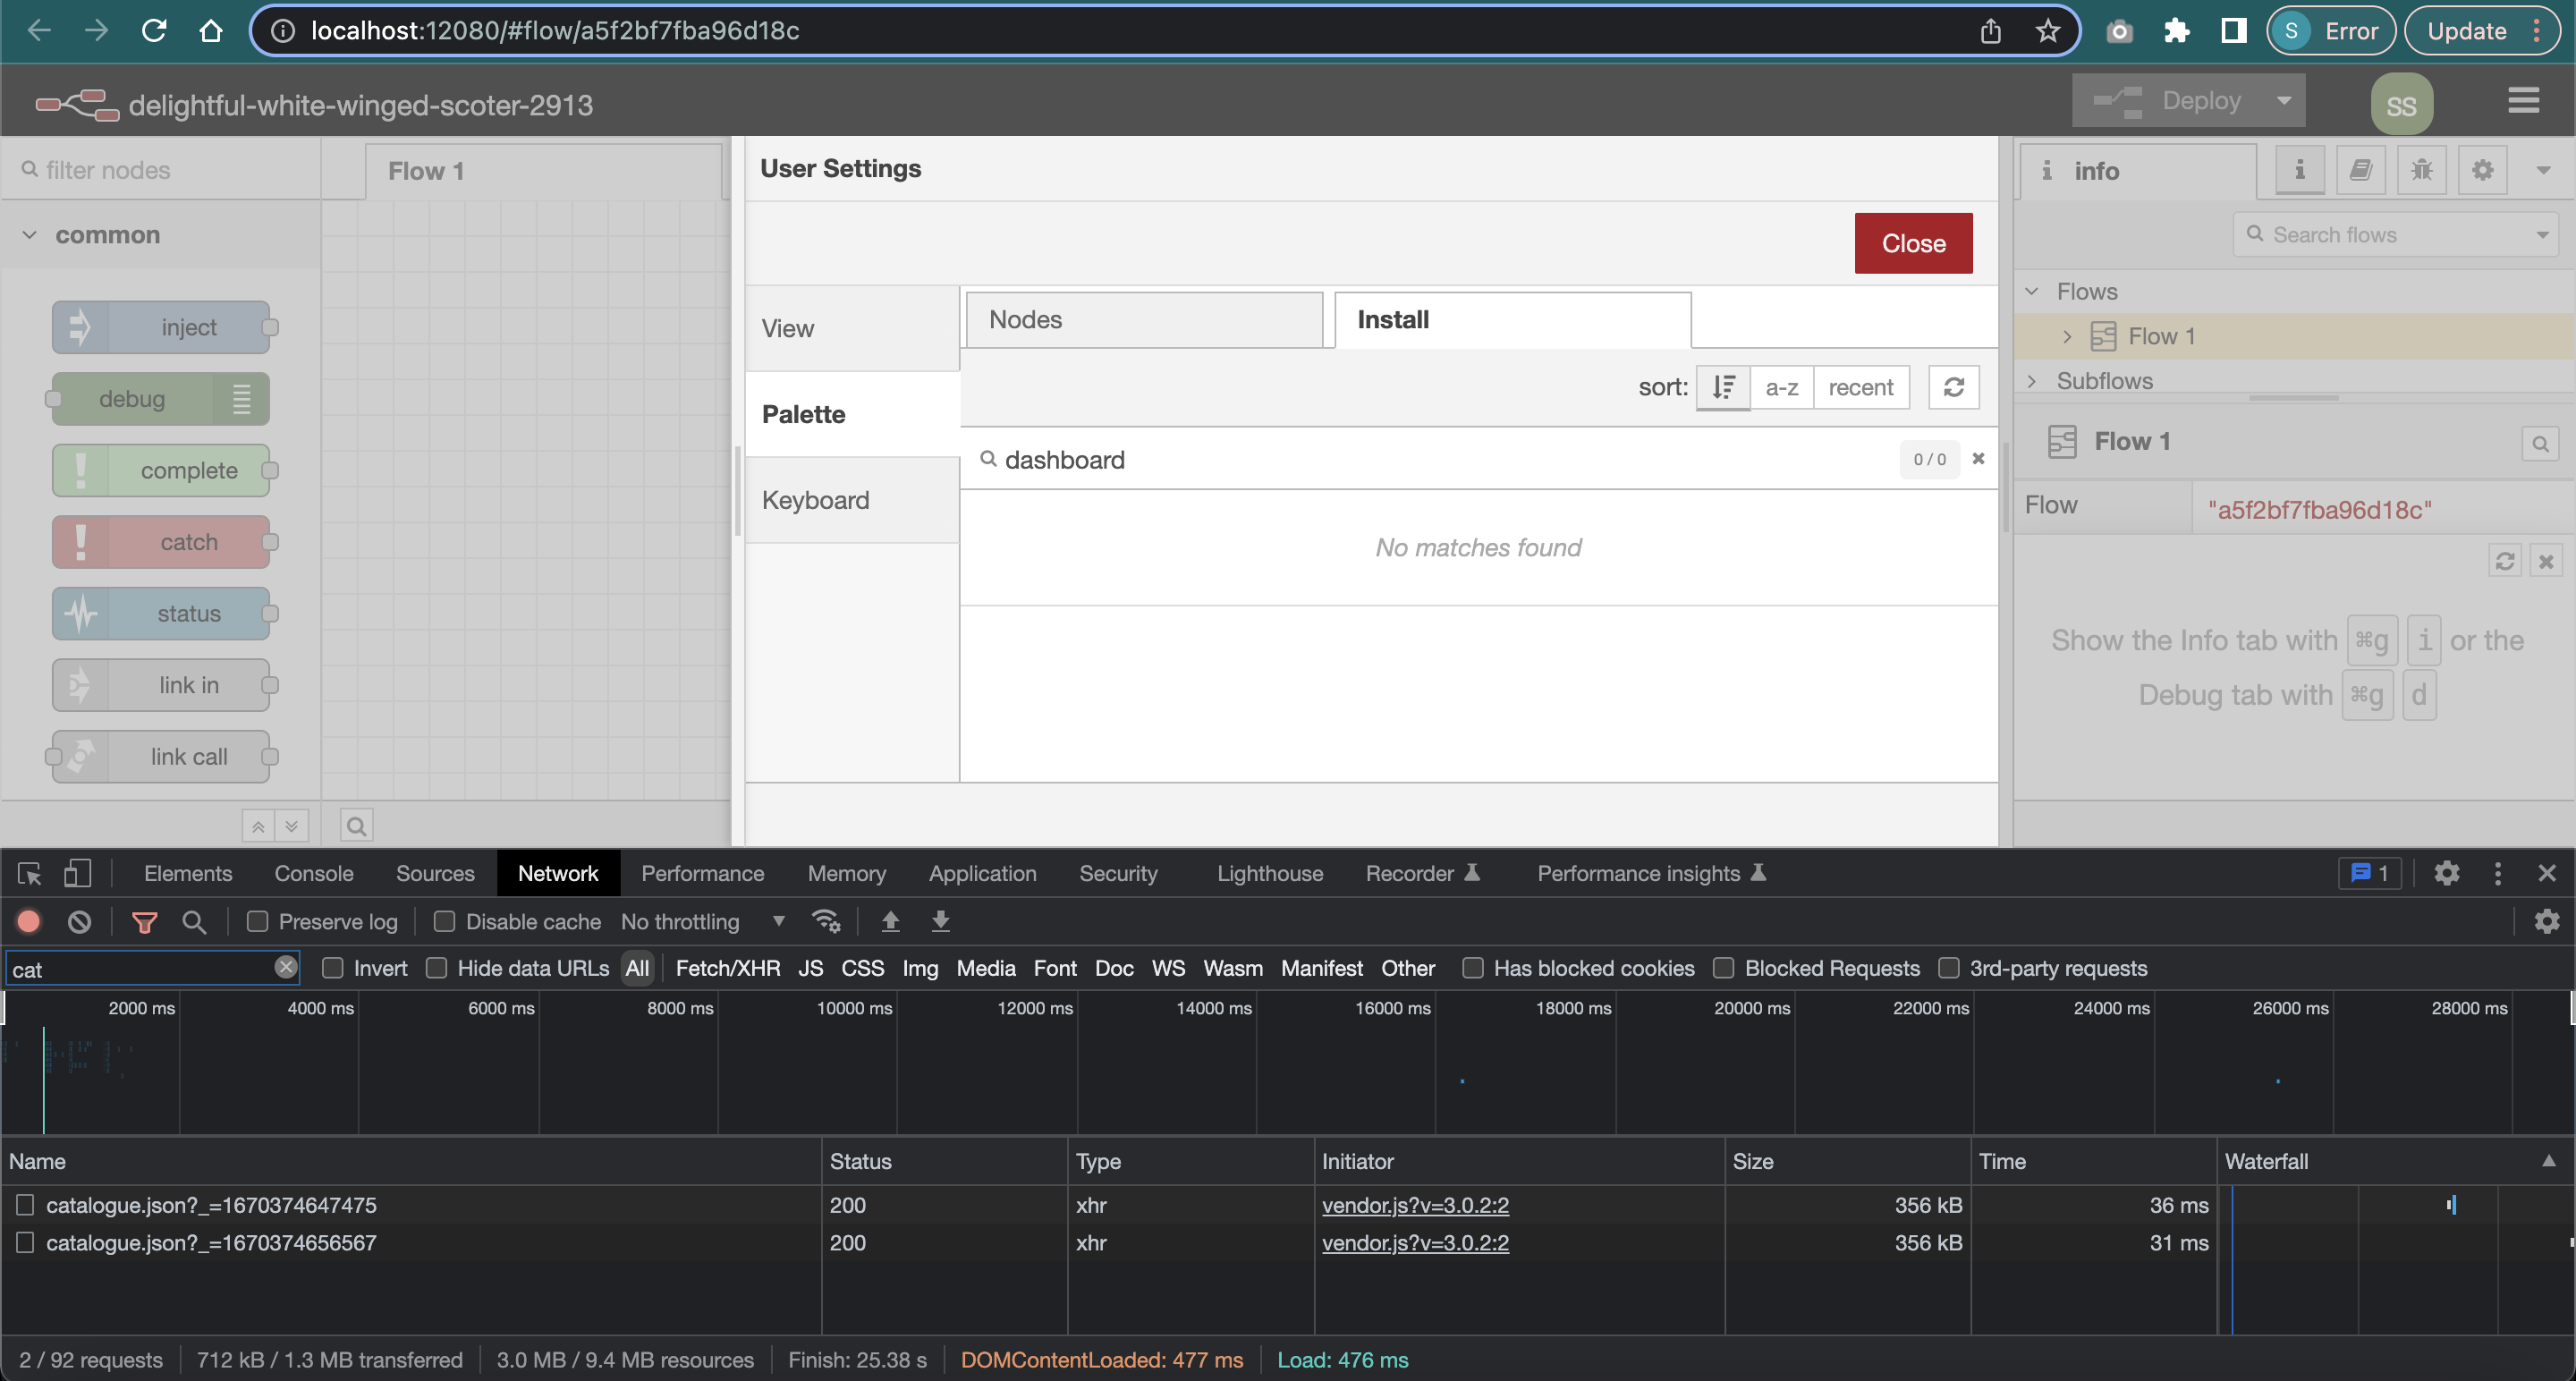Close the User Settings dialog

point(1913,242)
